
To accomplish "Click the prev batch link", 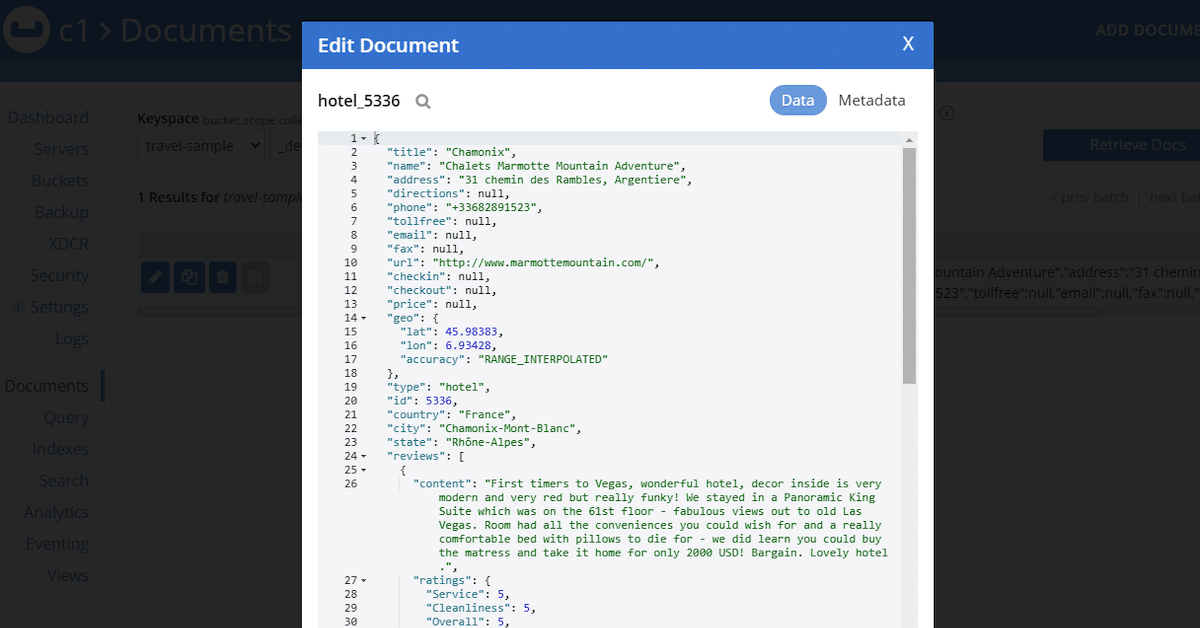I will pos(1090,197).
